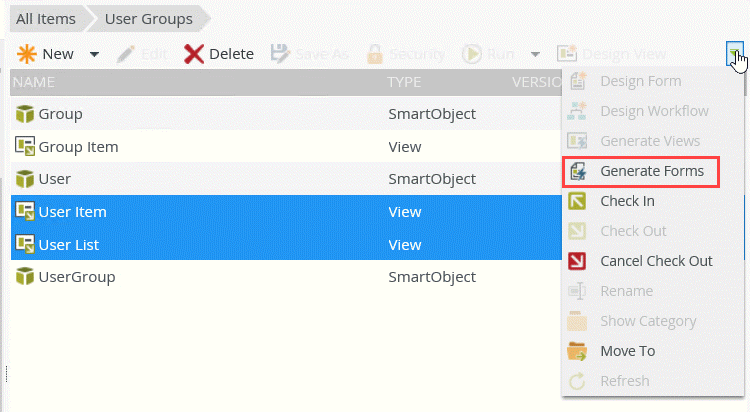Image resolution: width=750 pixels, height=412 pixels.
Task: Select the User List row name
Action: point(69,245)
